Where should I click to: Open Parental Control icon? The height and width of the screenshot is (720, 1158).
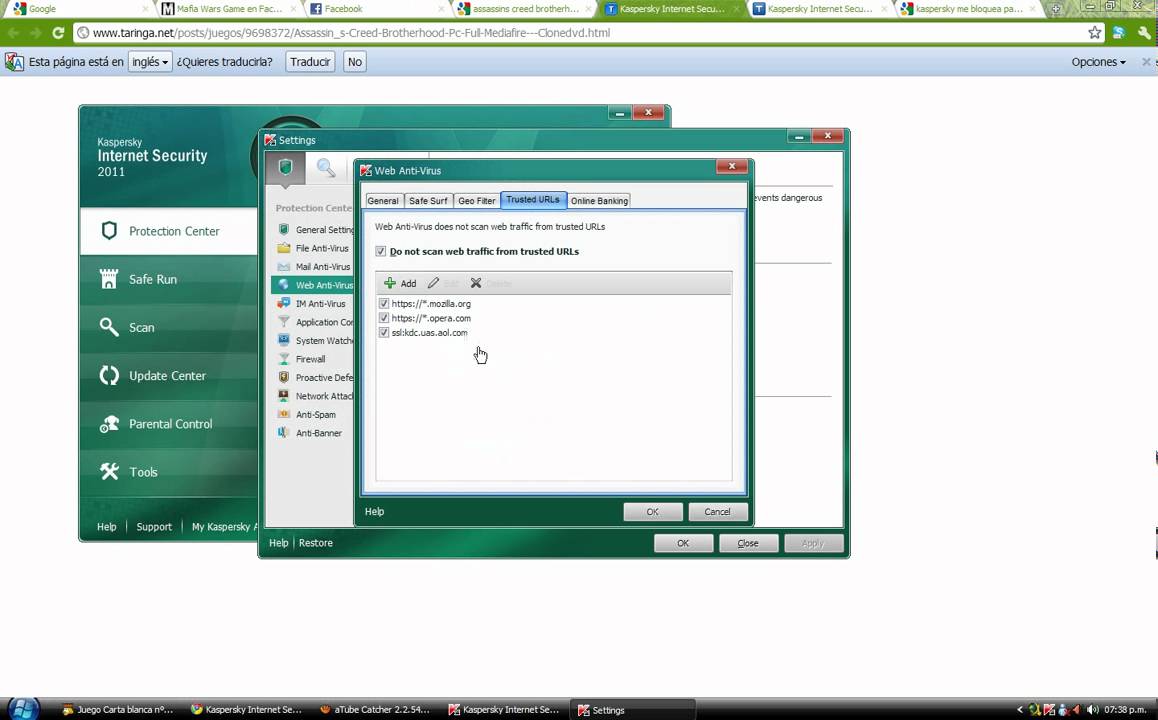pos(109,424)
